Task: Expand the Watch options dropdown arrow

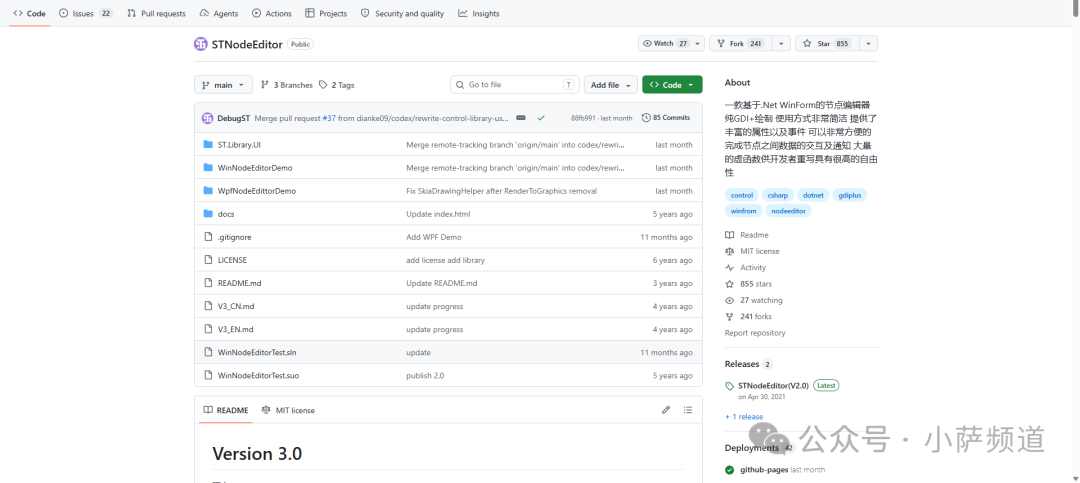Action: tap(698, 43)
